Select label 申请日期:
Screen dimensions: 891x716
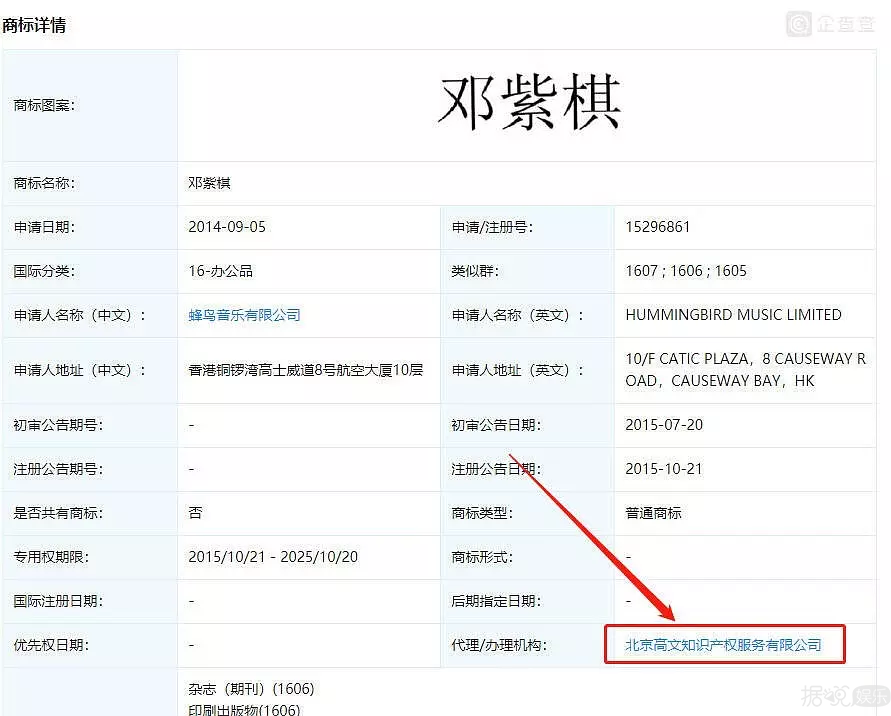[x=44, y=227]
